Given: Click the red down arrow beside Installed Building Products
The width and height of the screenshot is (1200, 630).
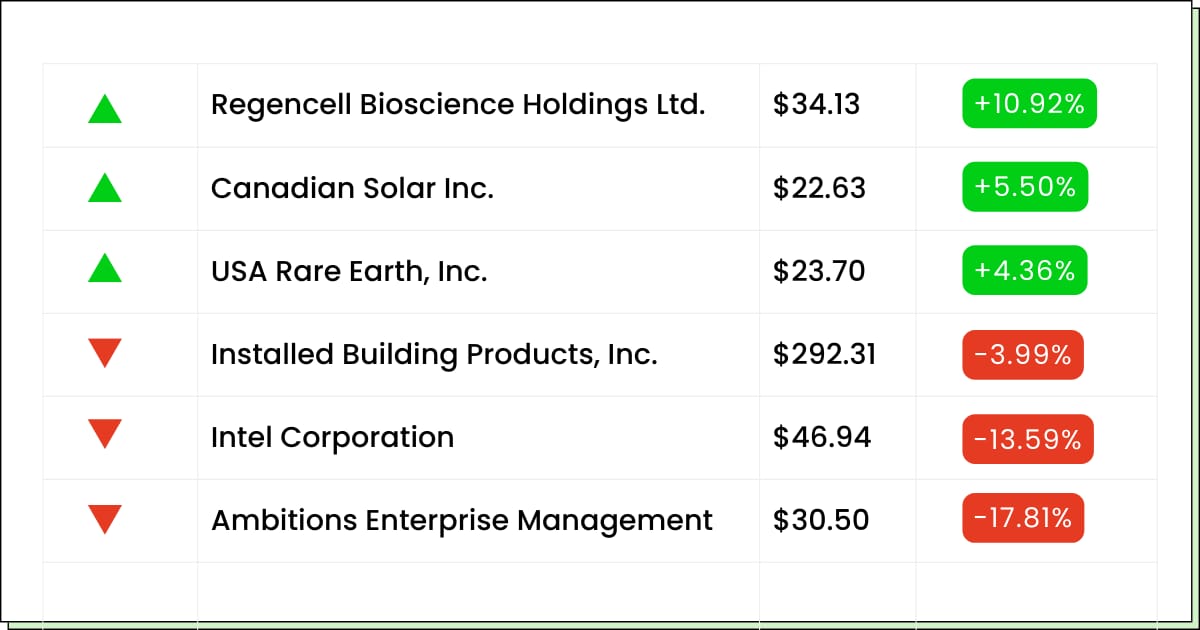Looking at the screenshot, I should 105,352.
